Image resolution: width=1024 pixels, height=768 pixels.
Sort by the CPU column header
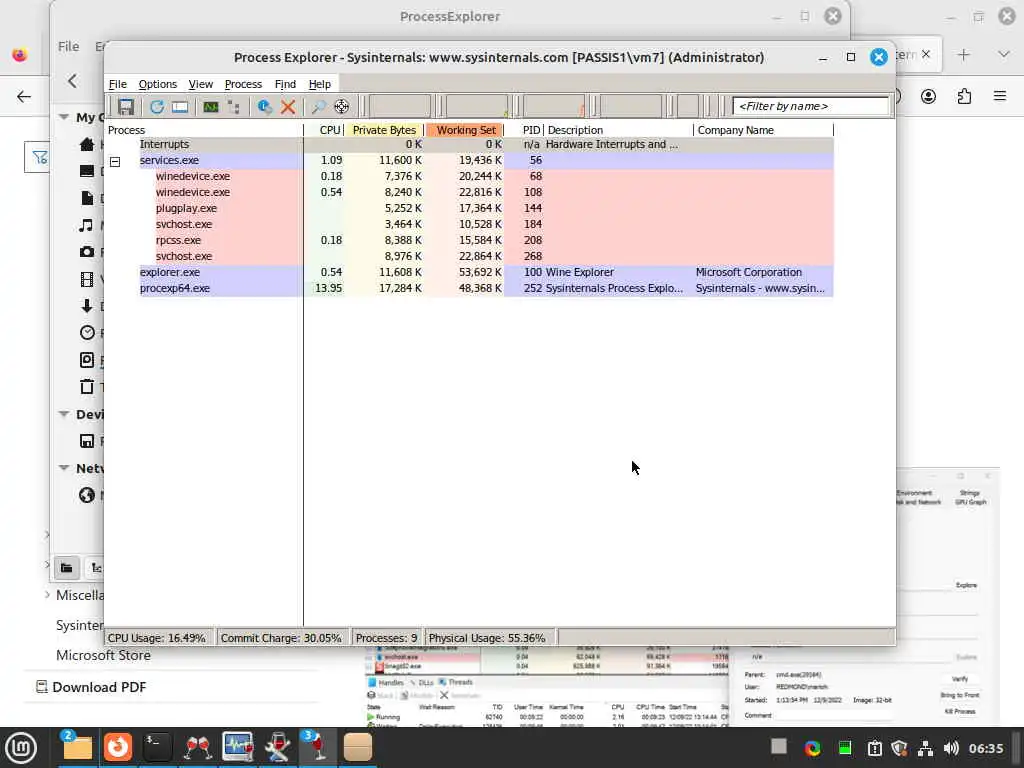pyautogui.click(x=324, y=130)
